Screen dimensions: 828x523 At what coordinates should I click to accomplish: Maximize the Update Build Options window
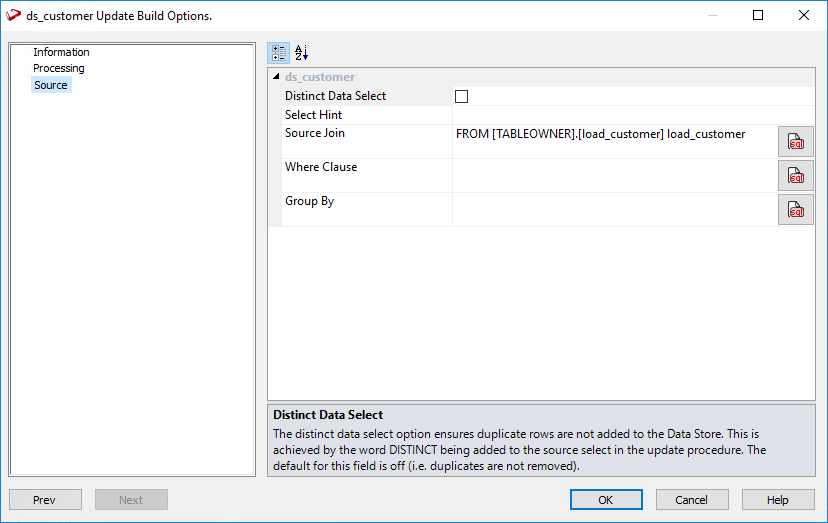tap(758, 15)
